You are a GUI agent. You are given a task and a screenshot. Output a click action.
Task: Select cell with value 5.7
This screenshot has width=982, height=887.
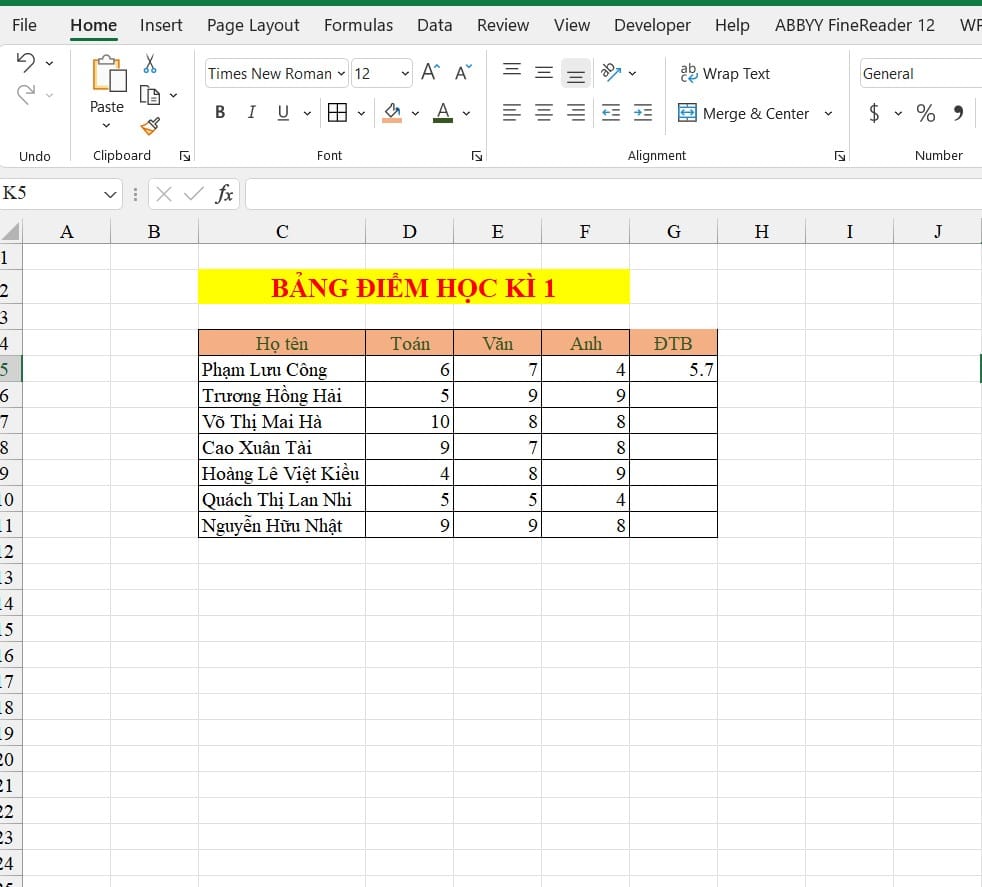674,369
